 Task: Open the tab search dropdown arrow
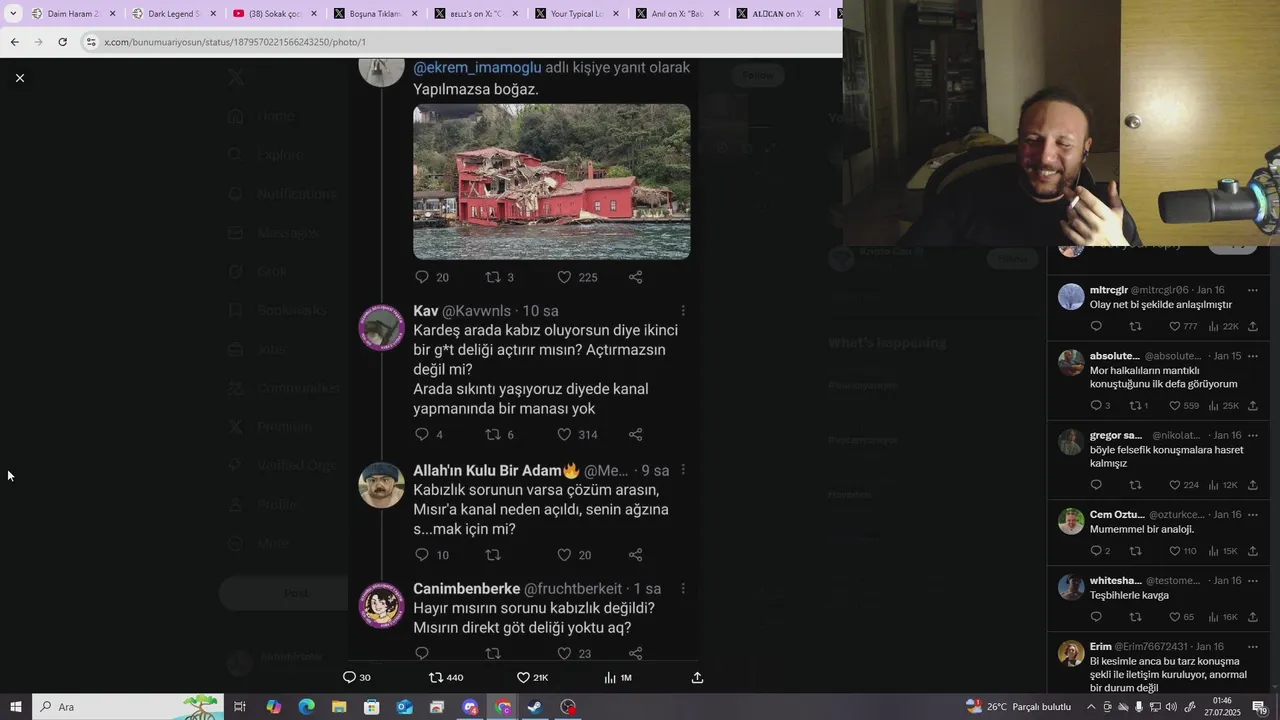click(13, 14)
